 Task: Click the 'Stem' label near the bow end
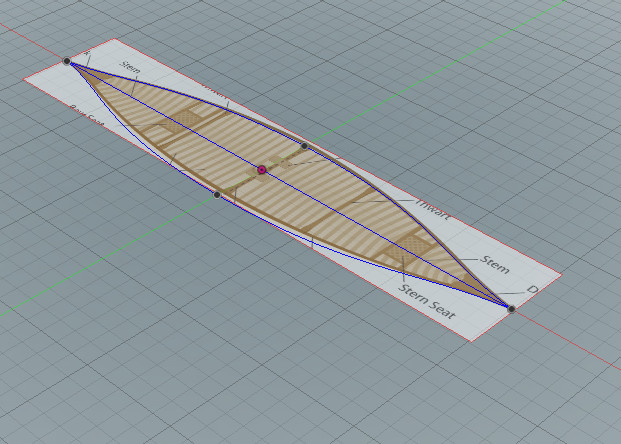130,67
